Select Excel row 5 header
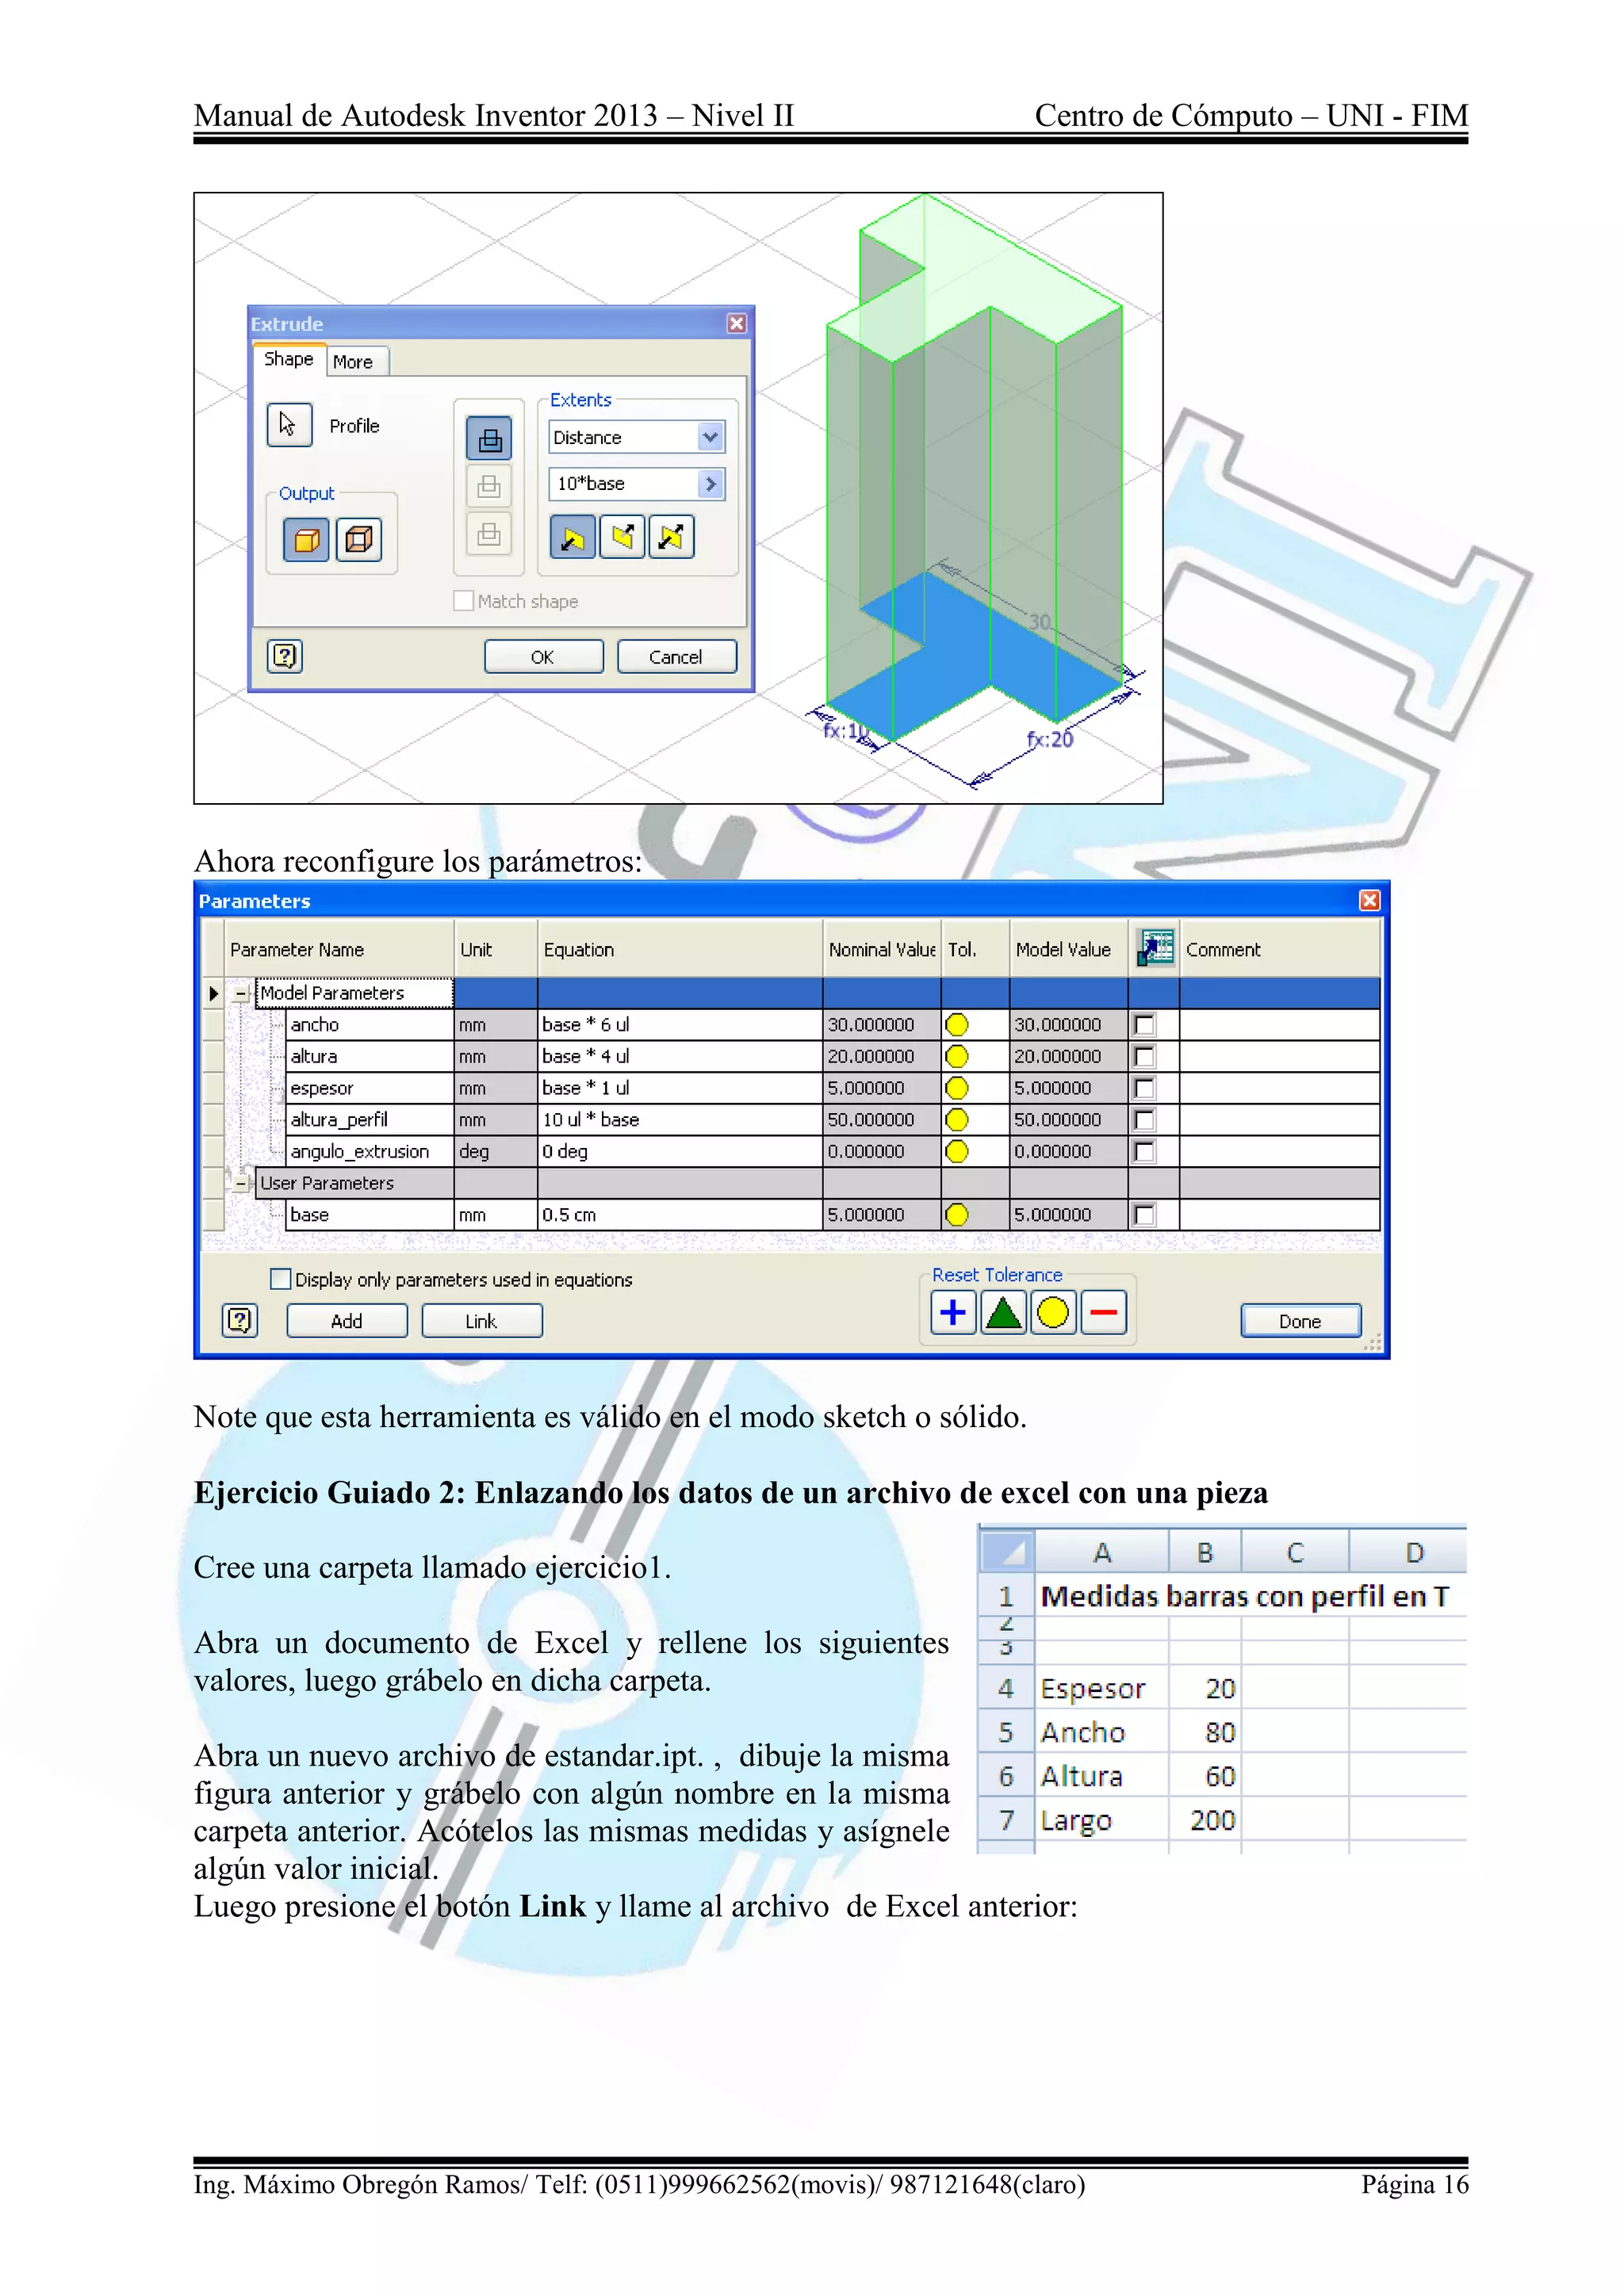 pos(1006,1732)
